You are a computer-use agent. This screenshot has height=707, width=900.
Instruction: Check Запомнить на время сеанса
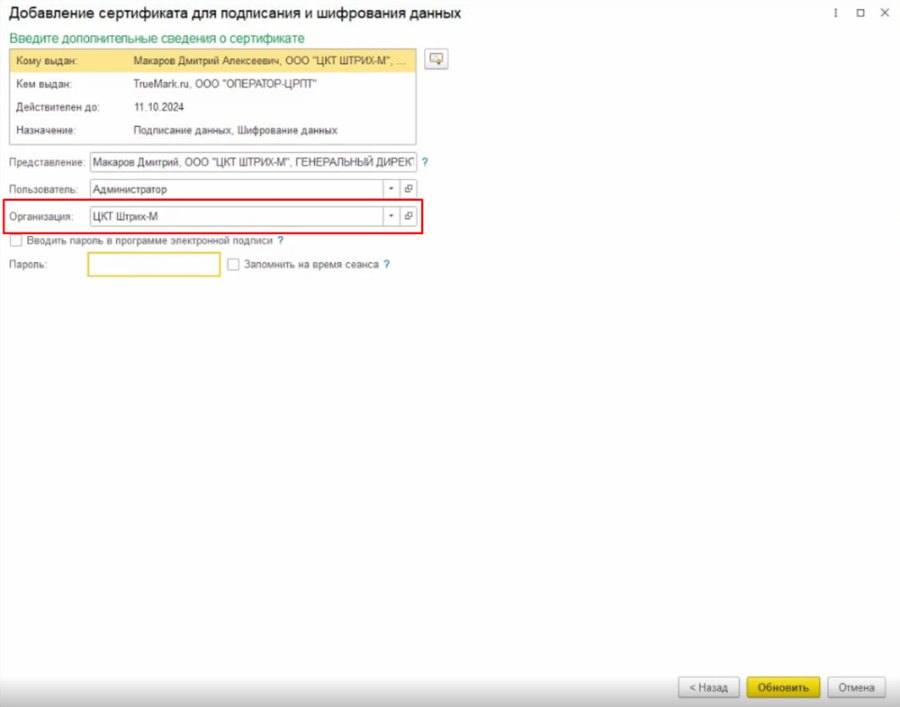coord(233,265)
